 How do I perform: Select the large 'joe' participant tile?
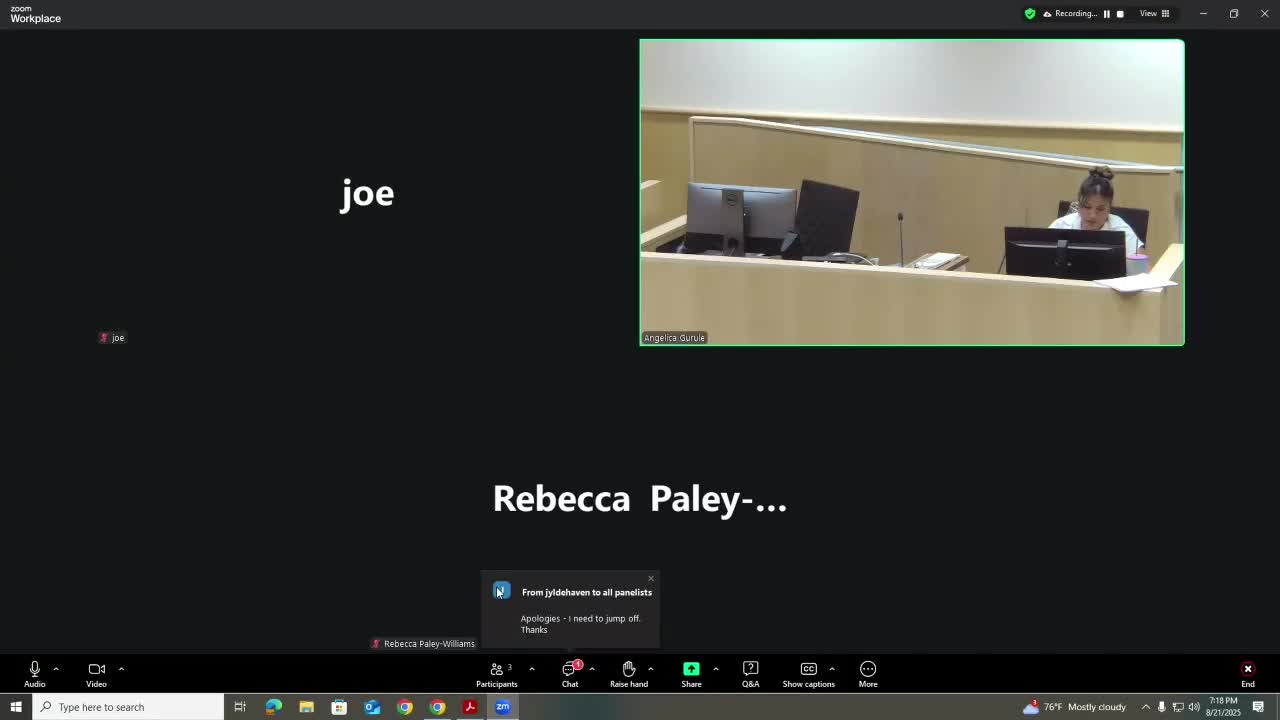pos(368,192)
